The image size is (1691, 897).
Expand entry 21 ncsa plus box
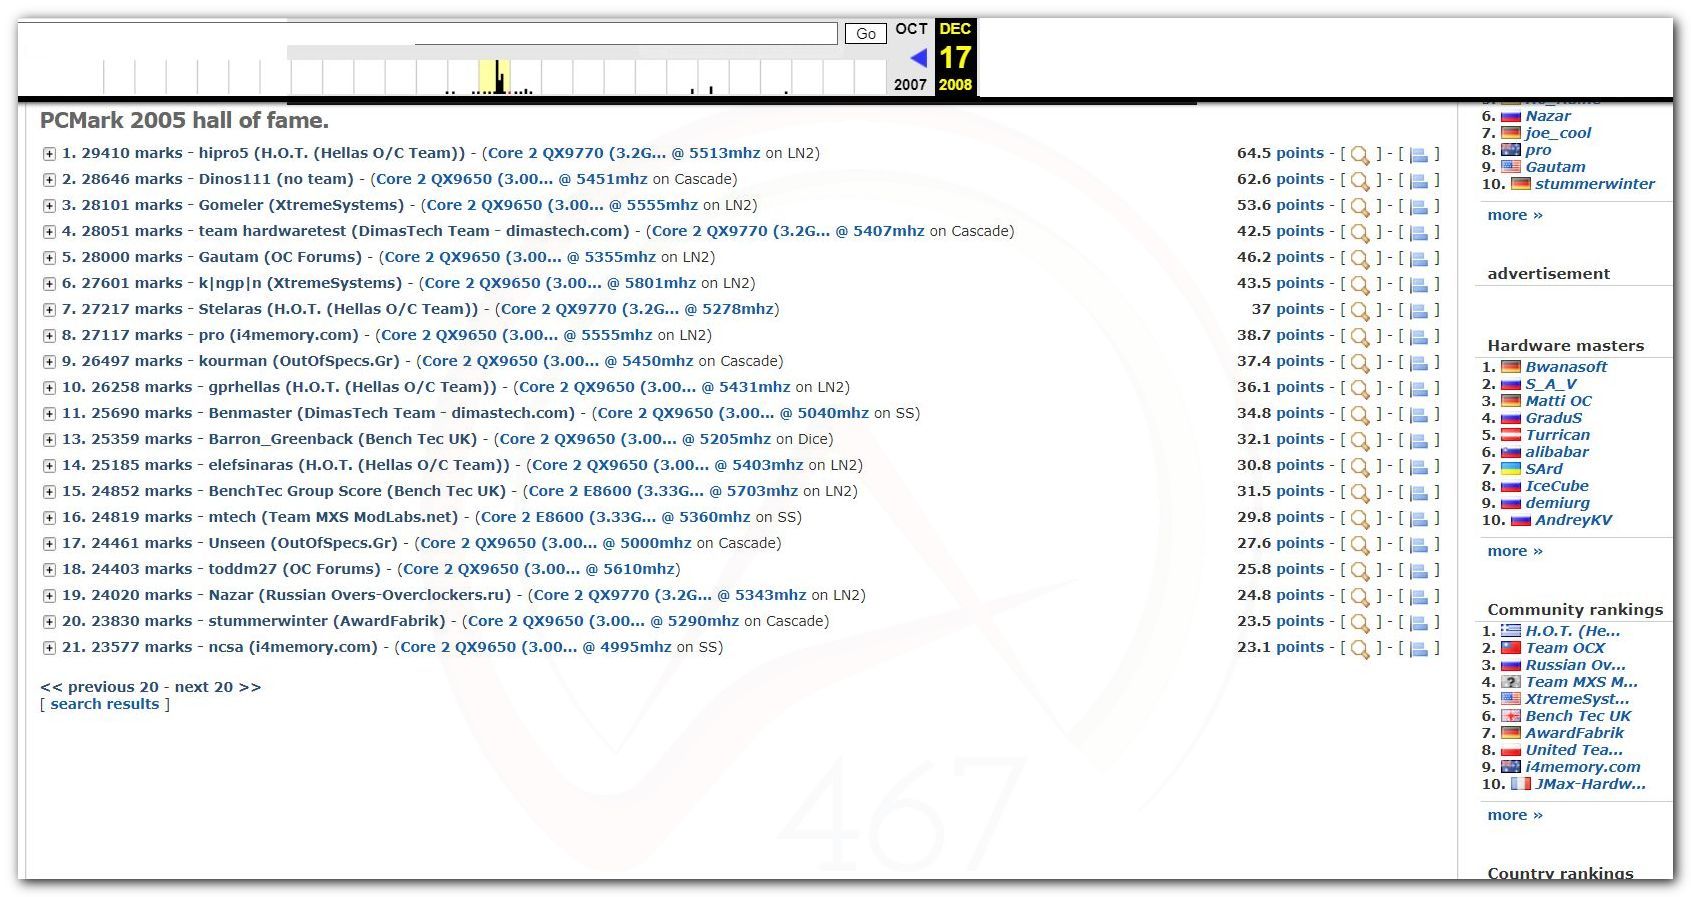tap(49, 648)
